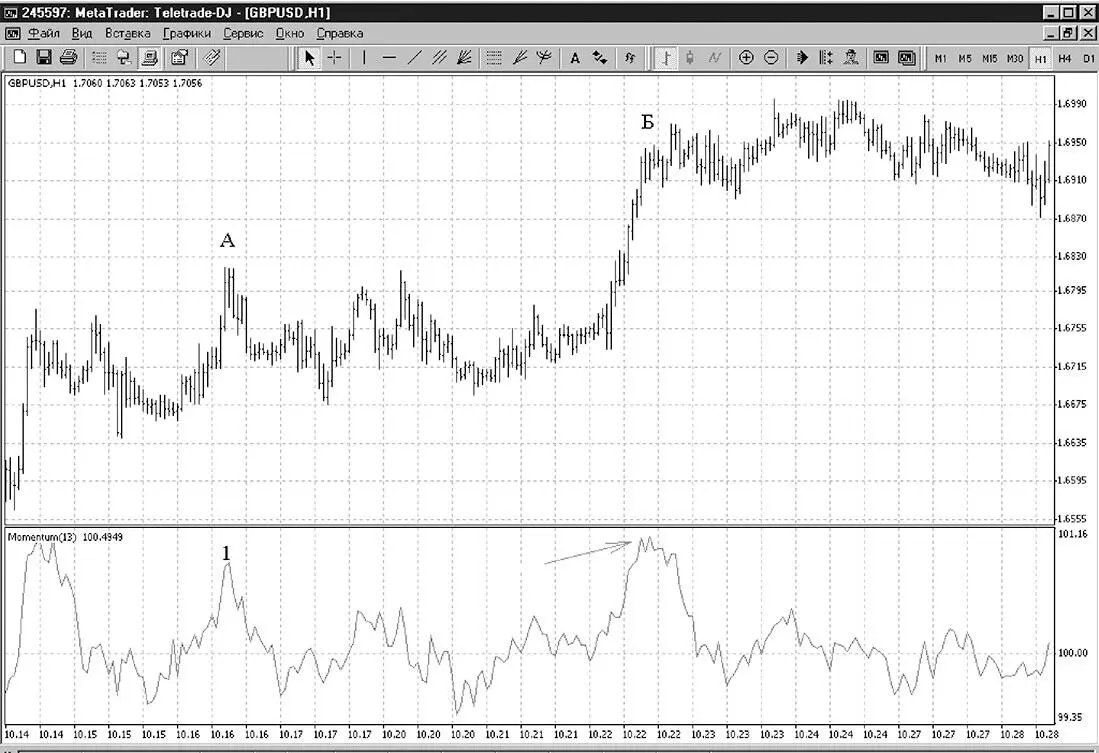Toggle line chart display mode
The height and width of the screenshot is (753, 1099).
click(x=714, y=57)
